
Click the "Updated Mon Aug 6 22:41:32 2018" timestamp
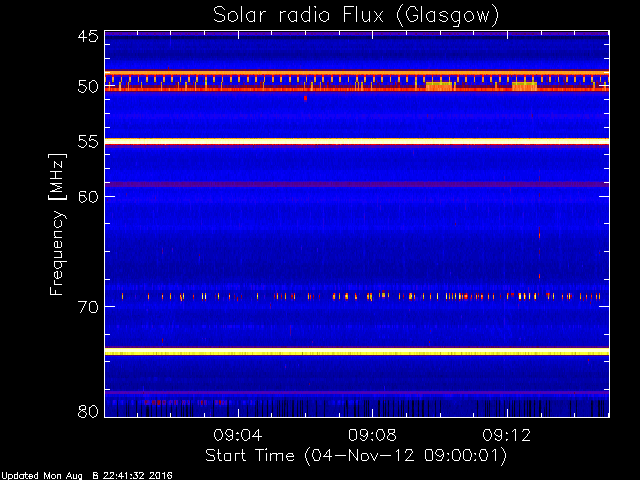pyautogui.click(x=87, y=476)
